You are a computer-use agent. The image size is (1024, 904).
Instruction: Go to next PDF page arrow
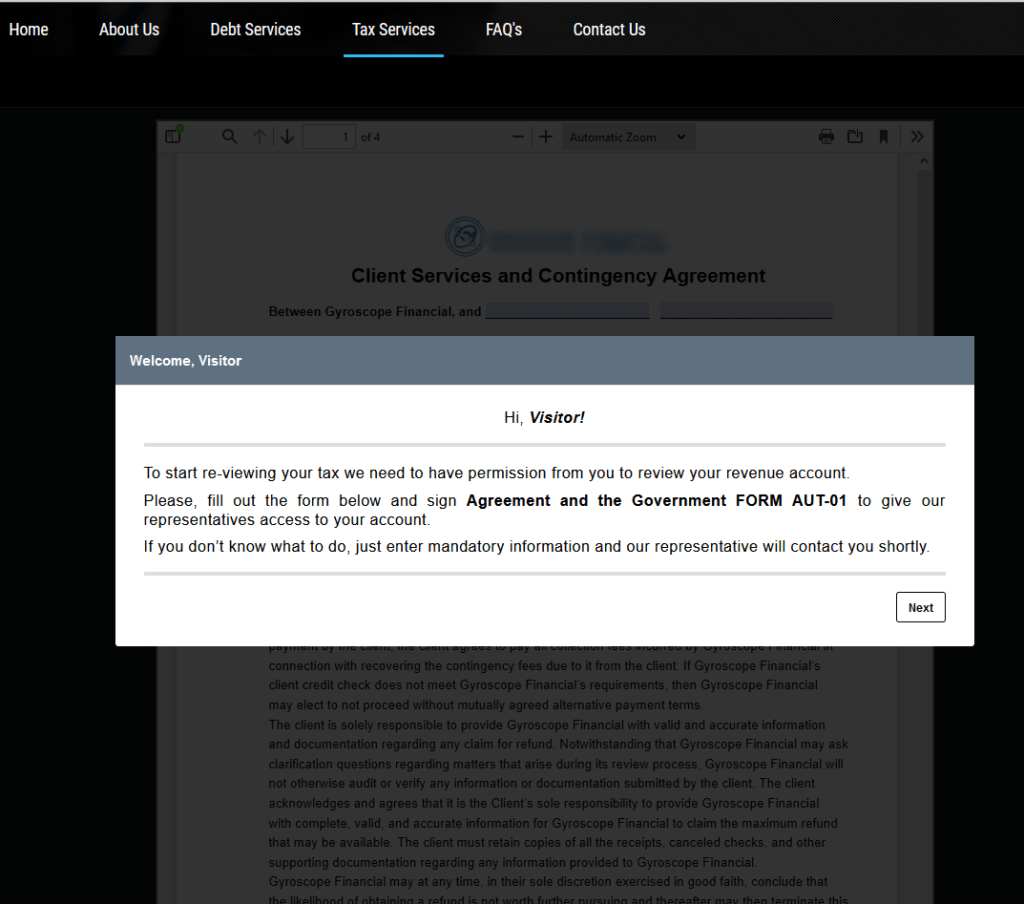pos(287,137)
